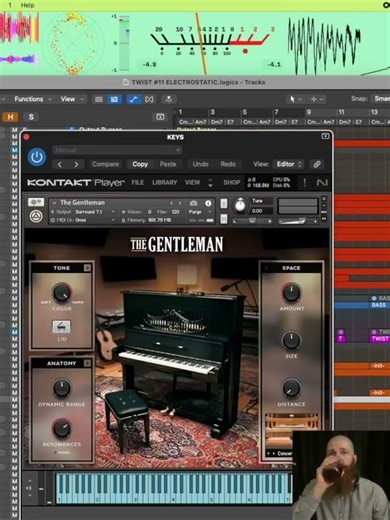Image resolution: width=390 pixels, height=520 pixels.
Task: Open the pointer tool dropdown
Action: pyautogui.click(x=295, y=99)
